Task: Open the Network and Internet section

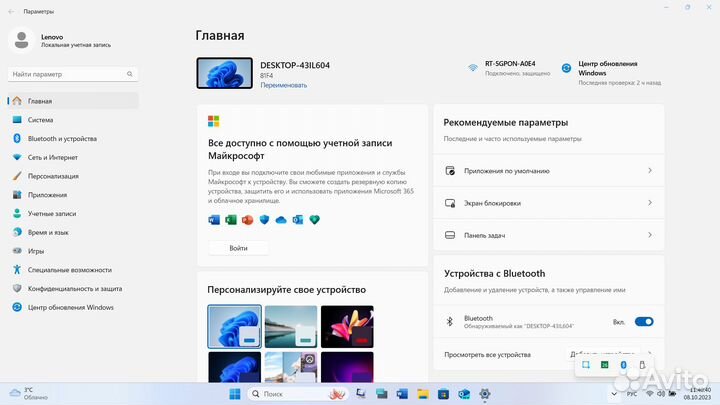Action: pyautogui.click(x=52, y=157)
